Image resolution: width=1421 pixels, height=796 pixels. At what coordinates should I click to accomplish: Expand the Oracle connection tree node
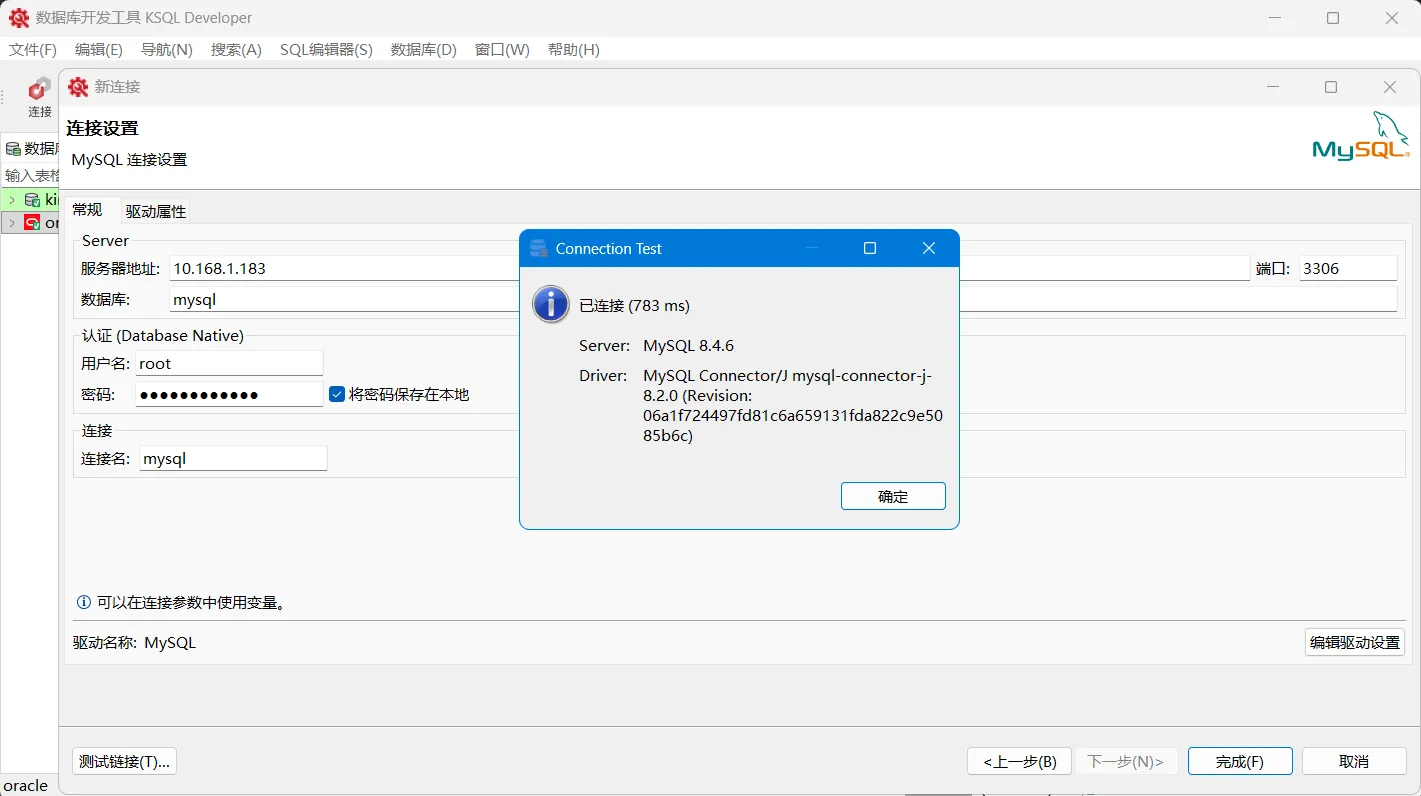(12, 222)
